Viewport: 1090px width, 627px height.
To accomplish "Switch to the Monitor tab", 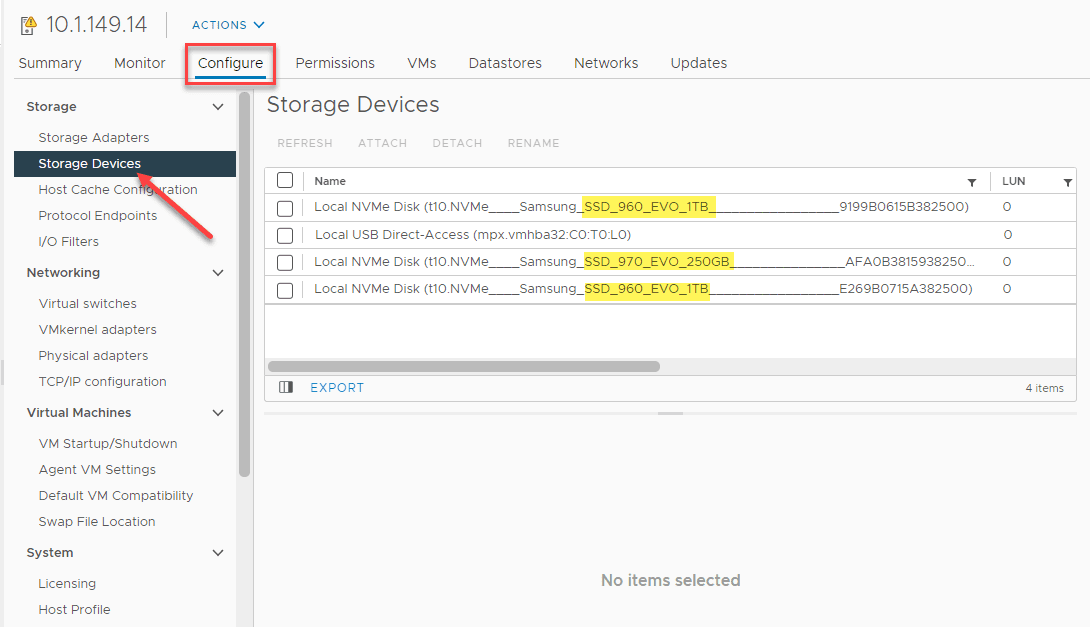I will coord(140,63).
